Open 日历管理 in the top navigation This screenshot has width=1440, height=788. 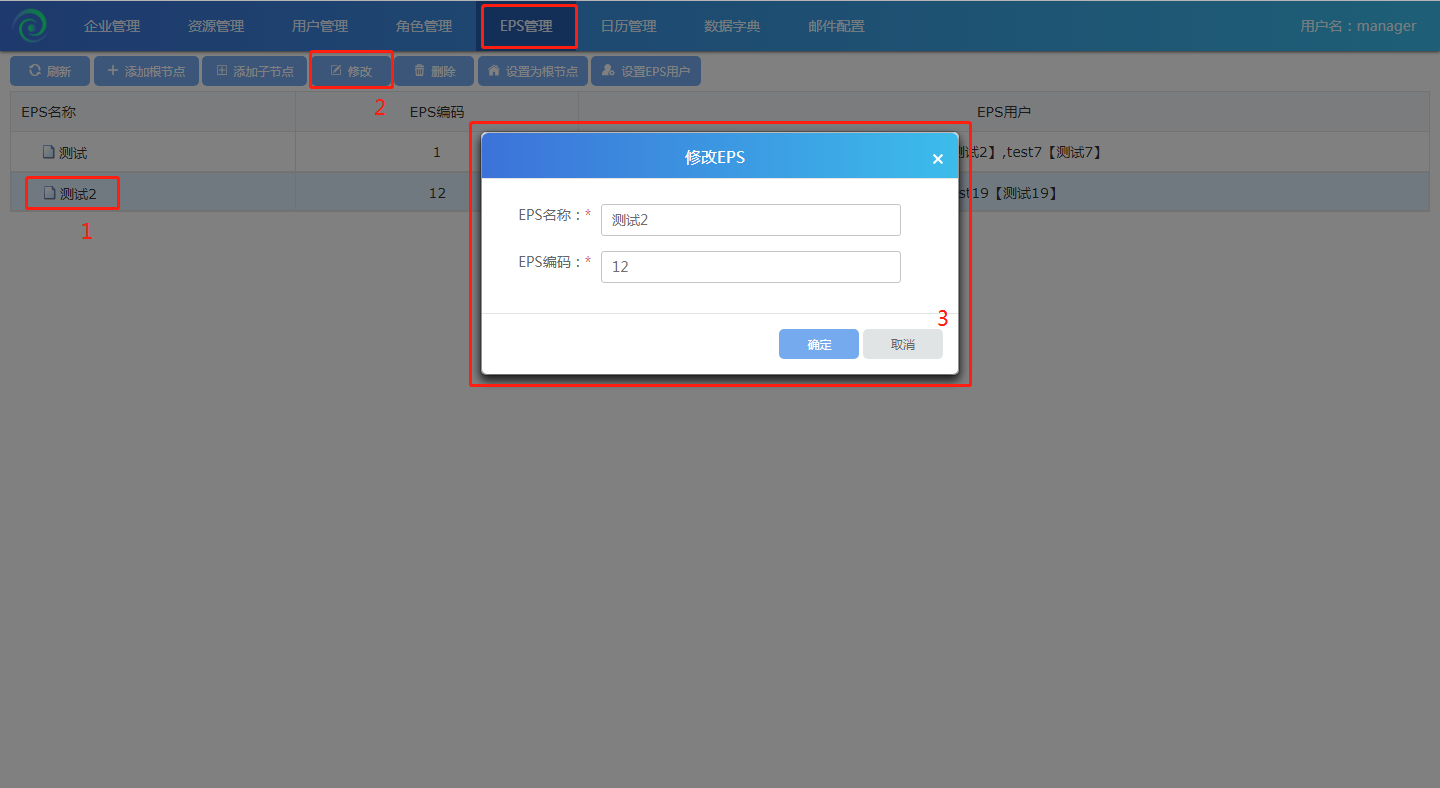pos(629,26)
